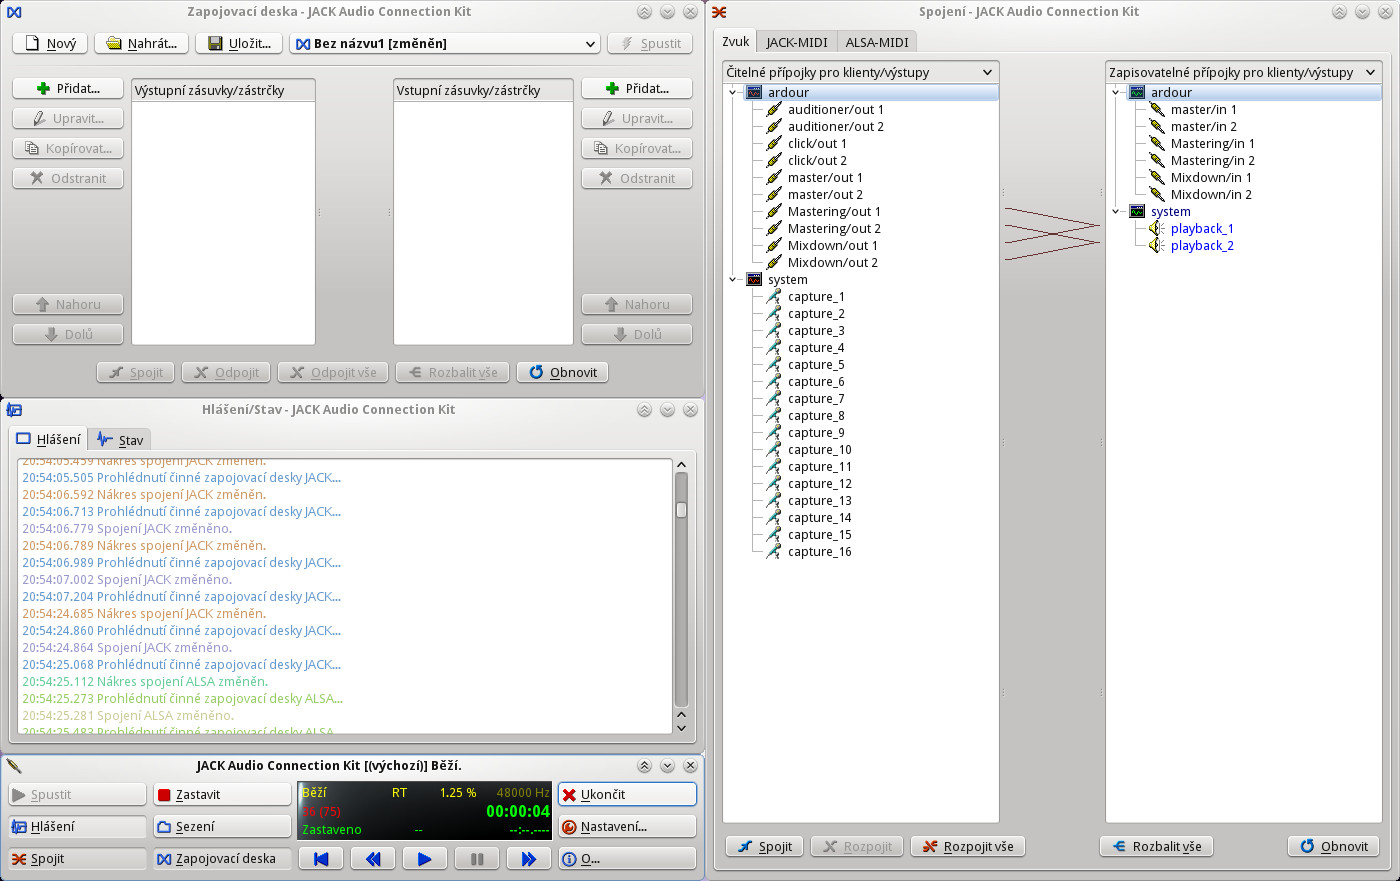1400x881 pixels.
Task: Select ardour master/out 1 output port
Action: coord(824,178)
